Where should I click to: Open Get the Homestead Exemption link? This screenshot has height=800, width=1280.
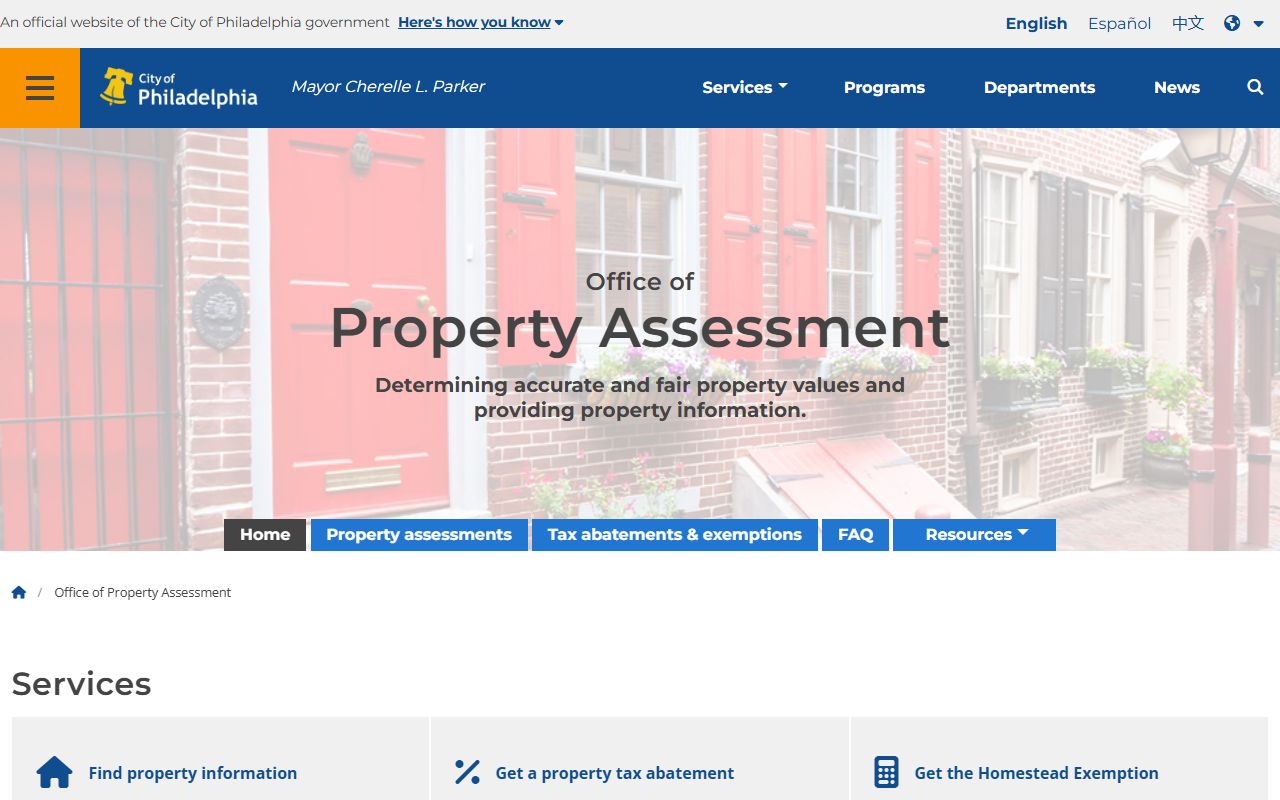1037,773
